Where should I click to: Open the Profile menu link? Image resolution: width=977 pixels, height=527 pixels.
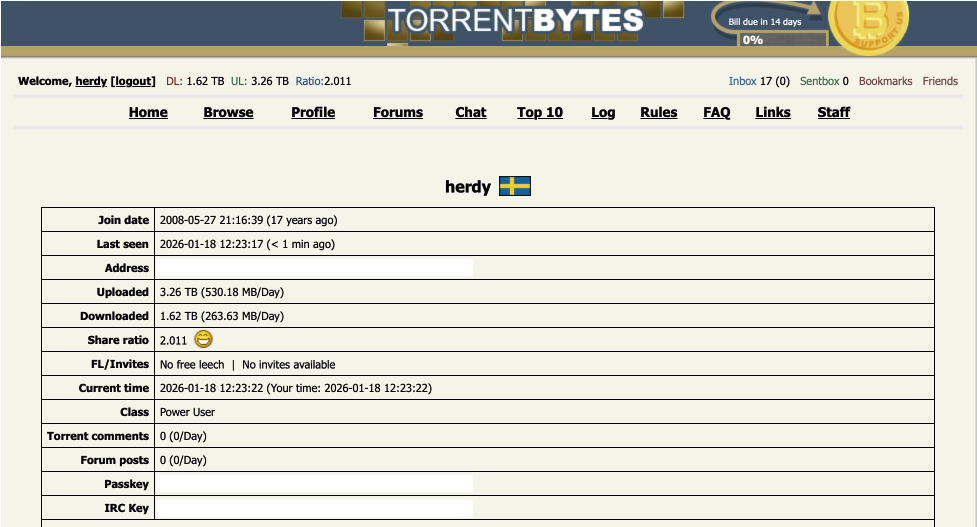tap(313, 112)
